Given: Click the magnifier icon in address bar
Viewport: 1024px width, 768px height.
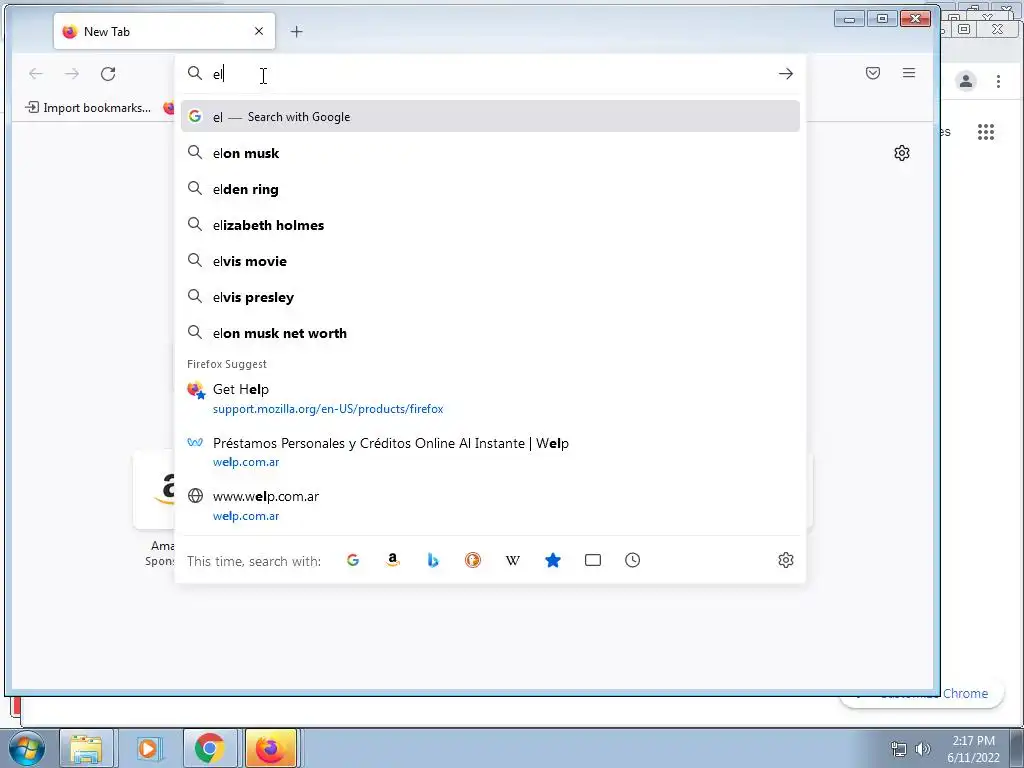Looking at the screenshot, I should pyautogui.click(x=195, y=73).
